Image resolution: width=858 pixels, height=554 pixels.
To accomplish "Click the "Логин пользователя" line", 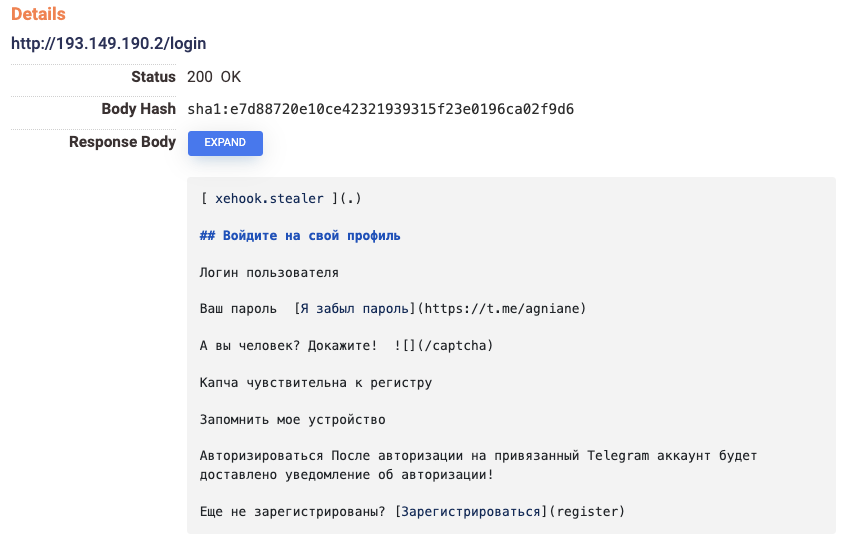I will (269, 272).
